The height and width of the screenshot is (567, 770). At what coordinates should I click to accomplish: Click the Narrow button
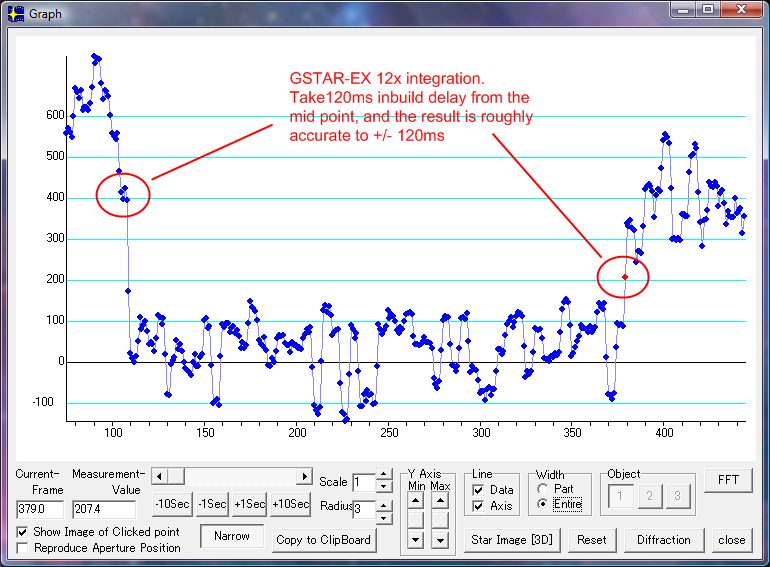232,536
